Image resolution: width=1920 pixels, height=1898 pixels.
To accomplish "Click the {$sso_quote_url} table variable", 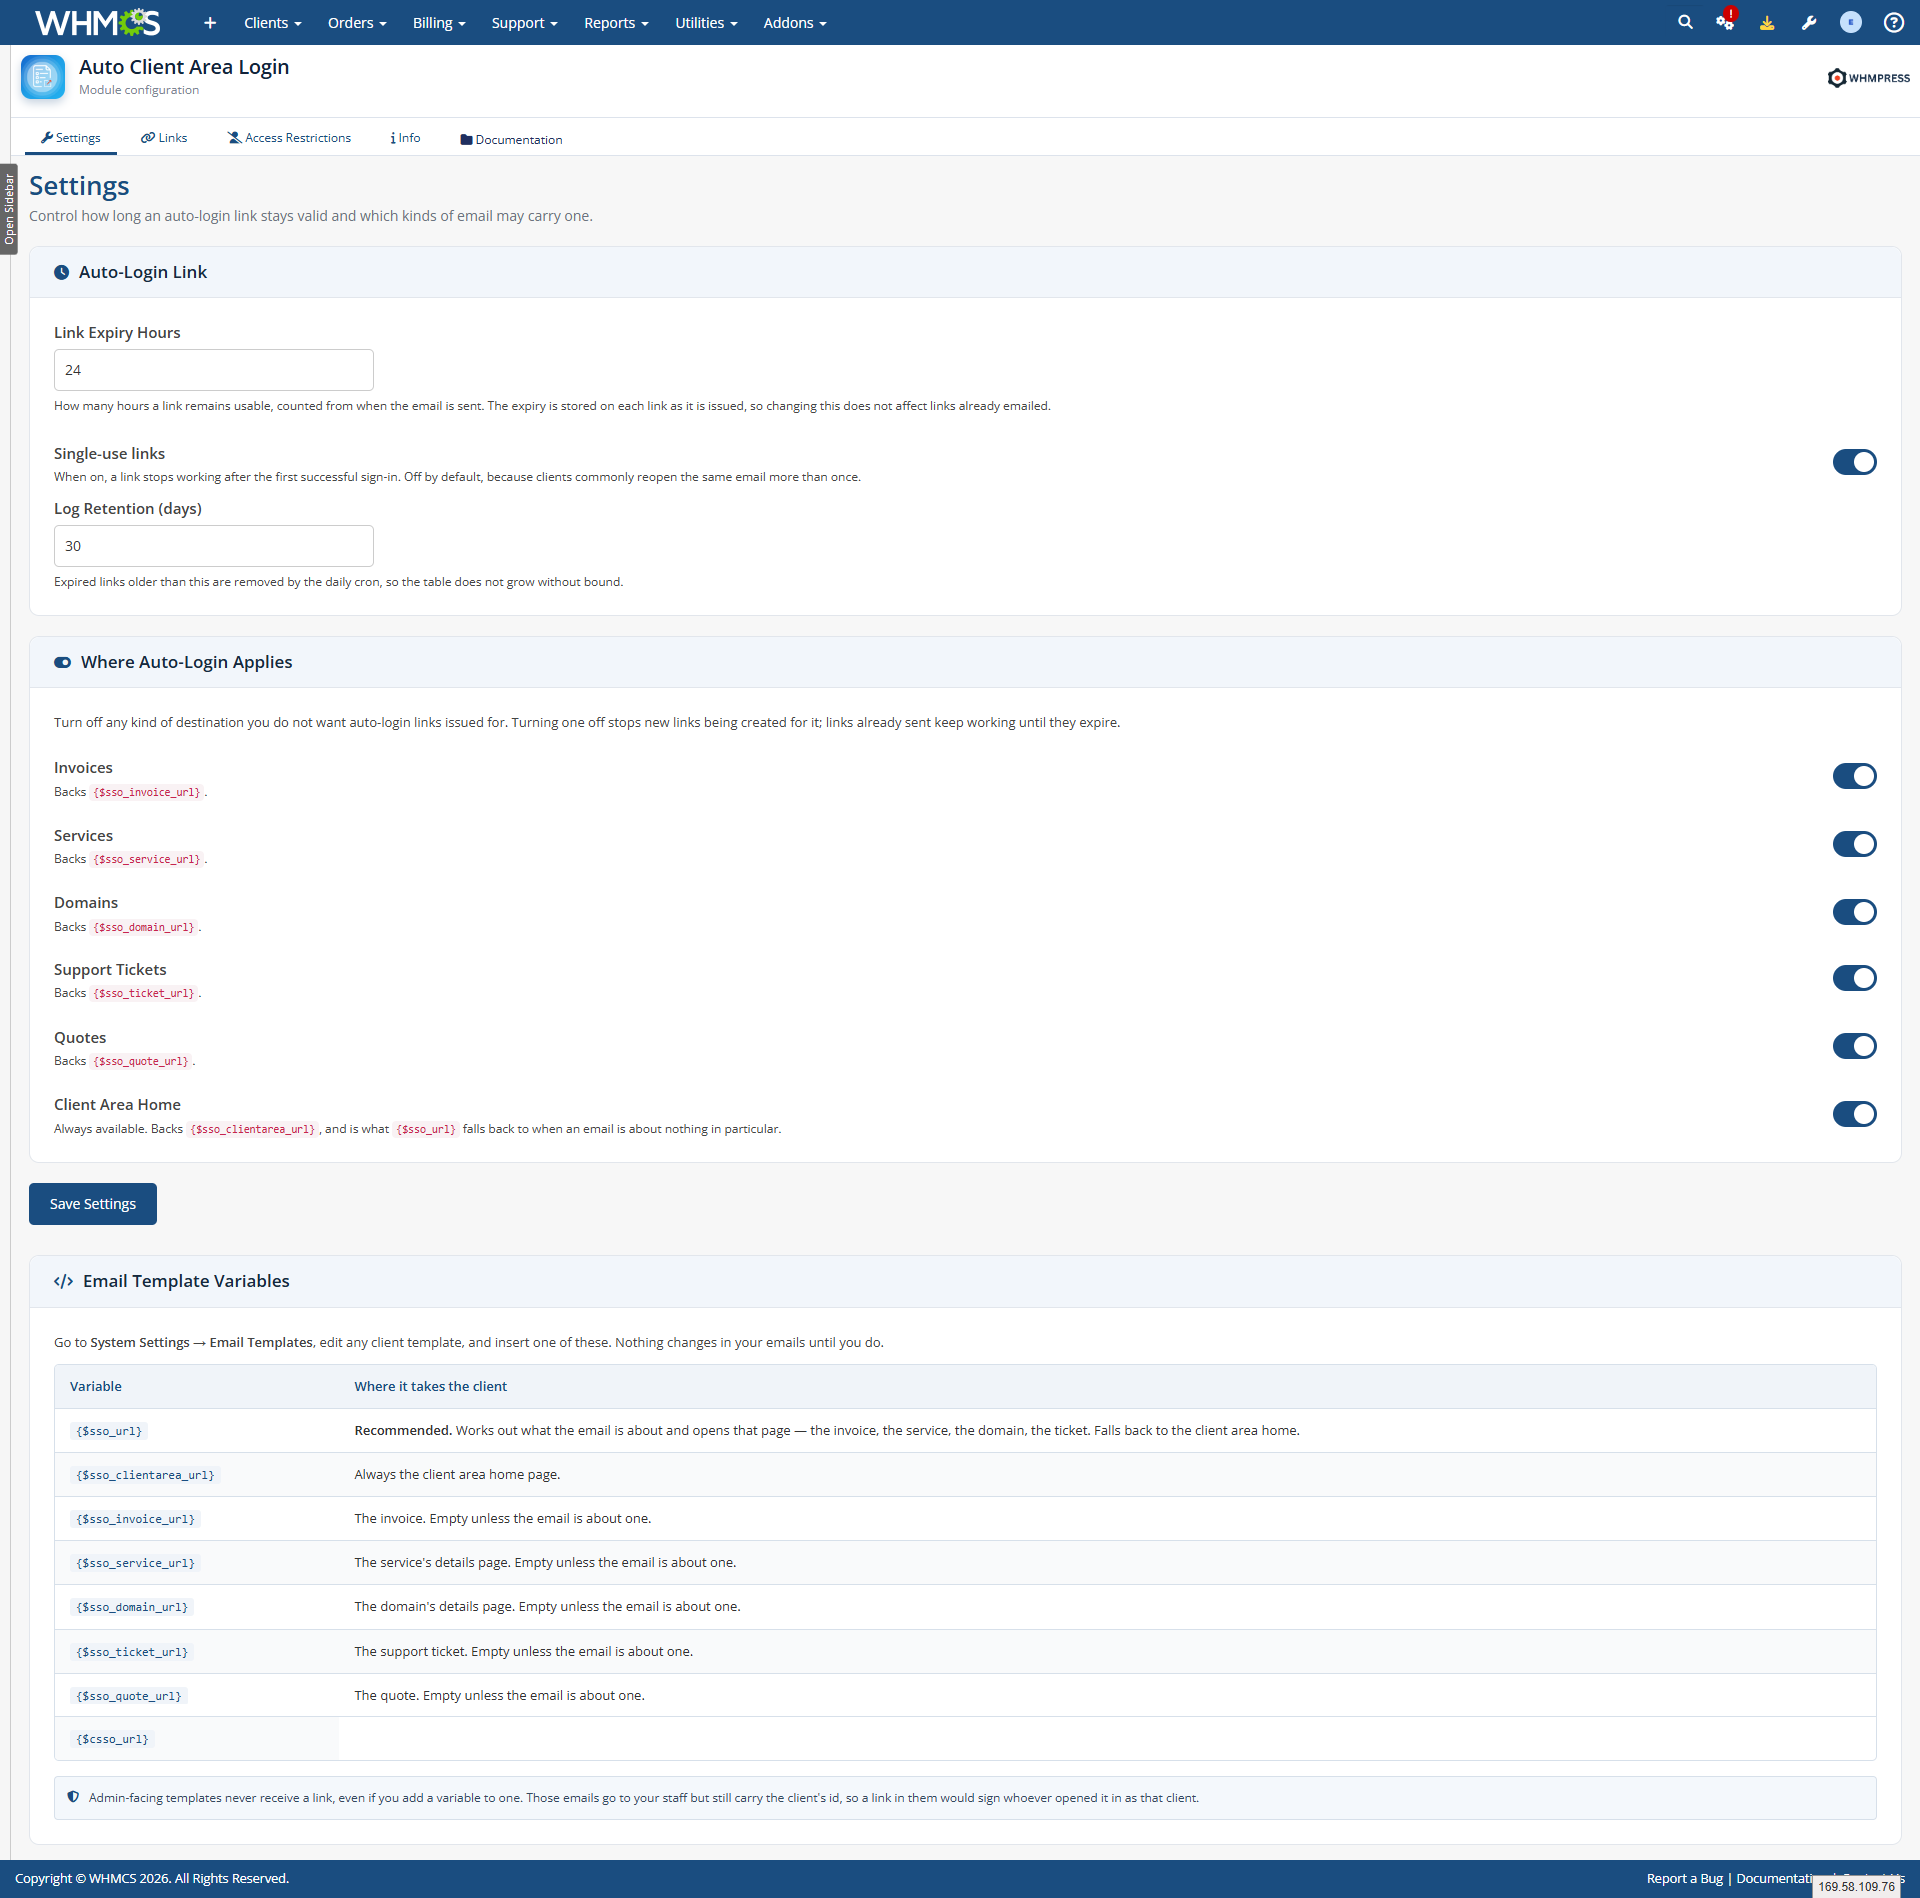I will pos(129,1696).
